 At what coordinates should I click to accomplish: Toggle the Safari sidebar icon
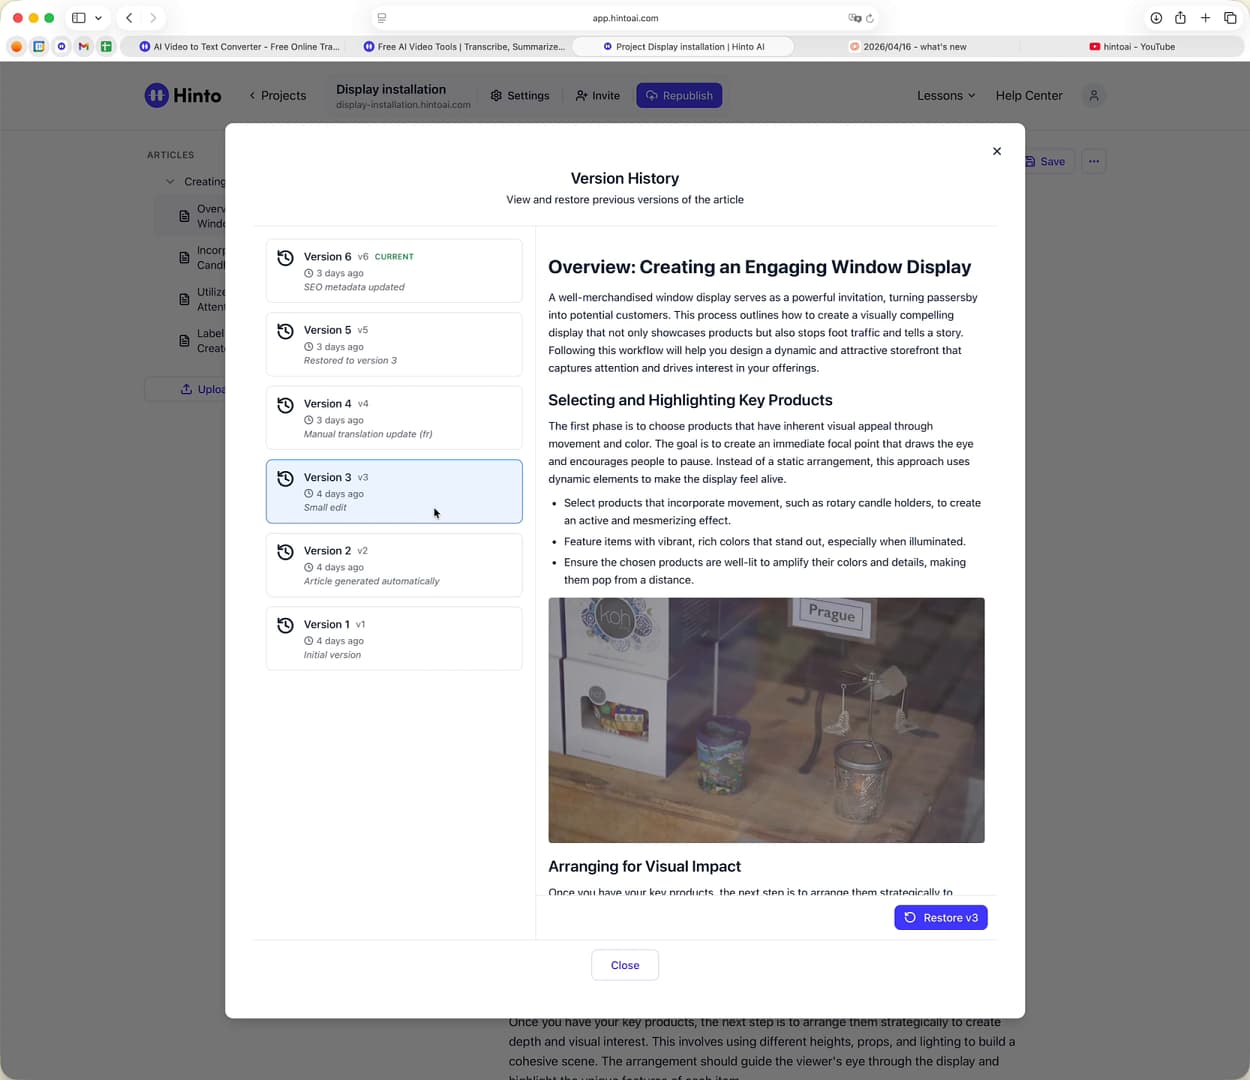point(78,18)
